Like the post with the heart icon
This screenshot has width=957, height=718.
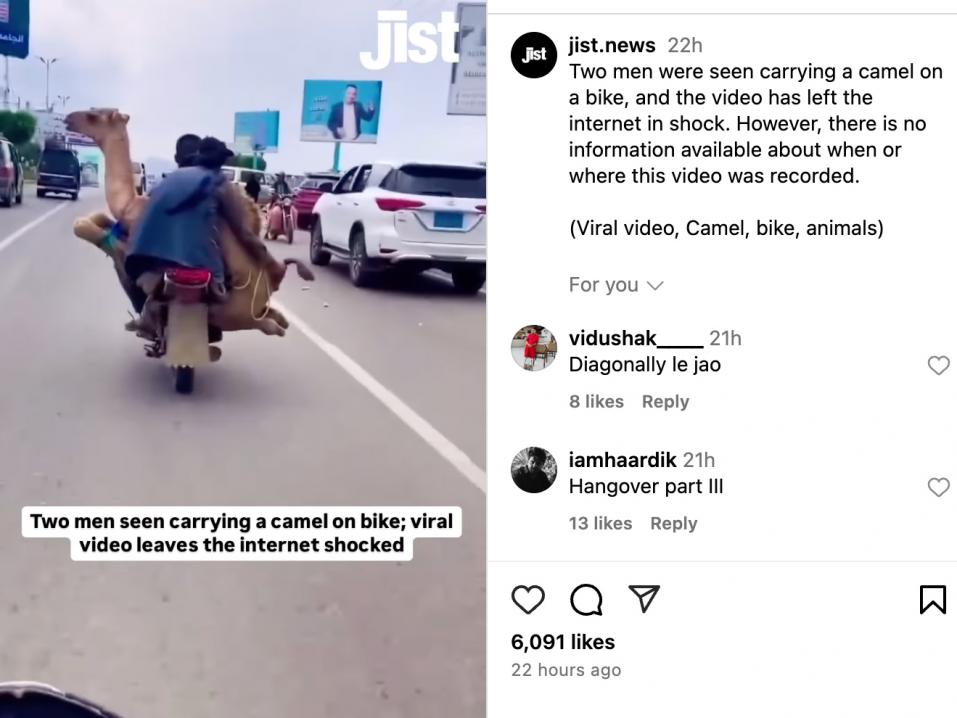pyautogui.click(x=527, y=599)
